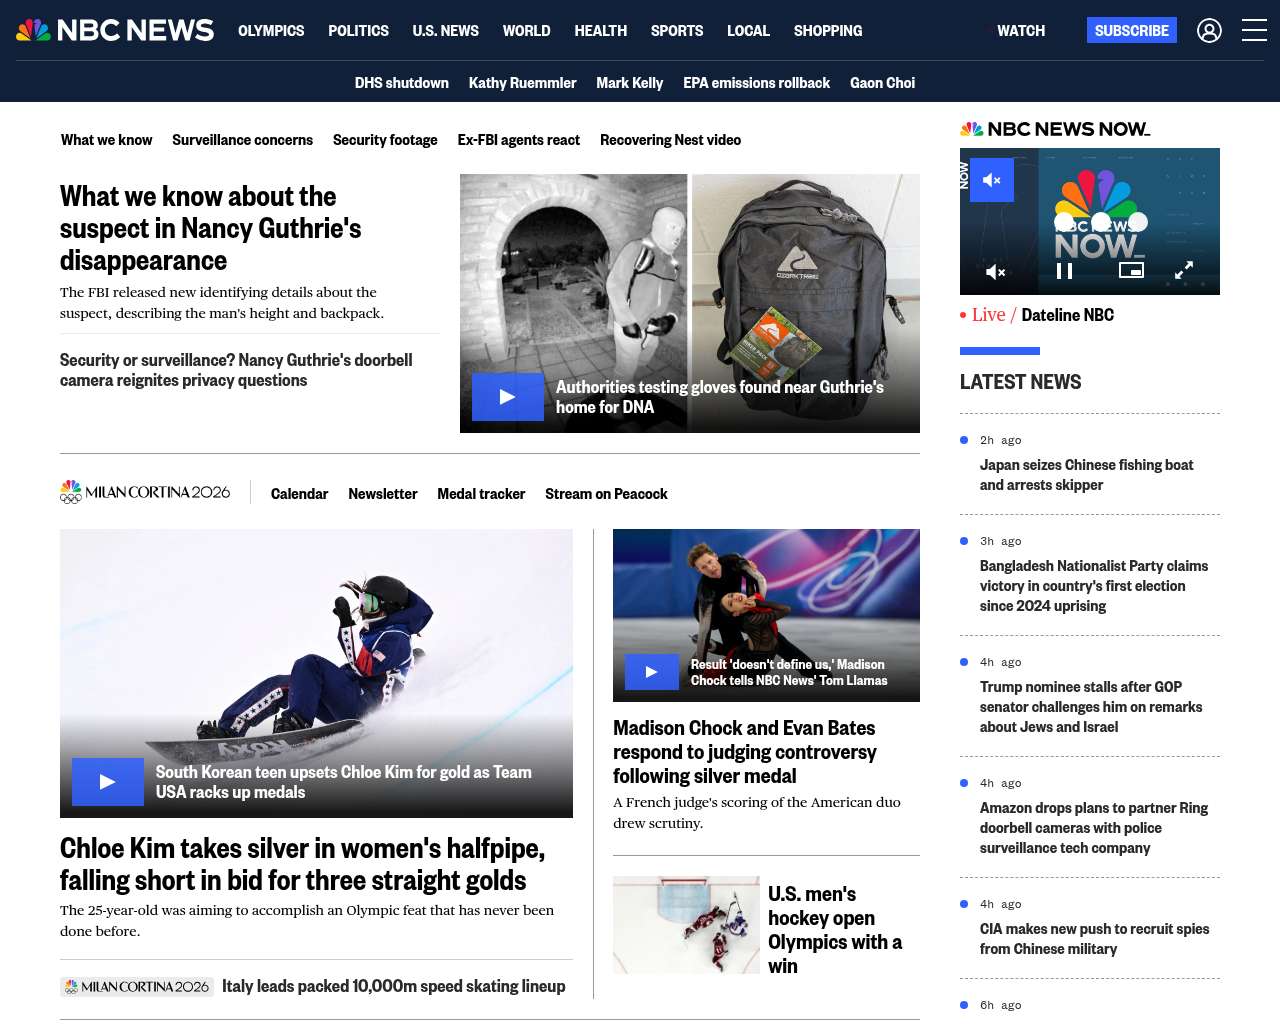Viewport: 1280px width, 1024px height.
Task: Open the DHS shutdown trending topic
Action: click(x=401, y=83)
